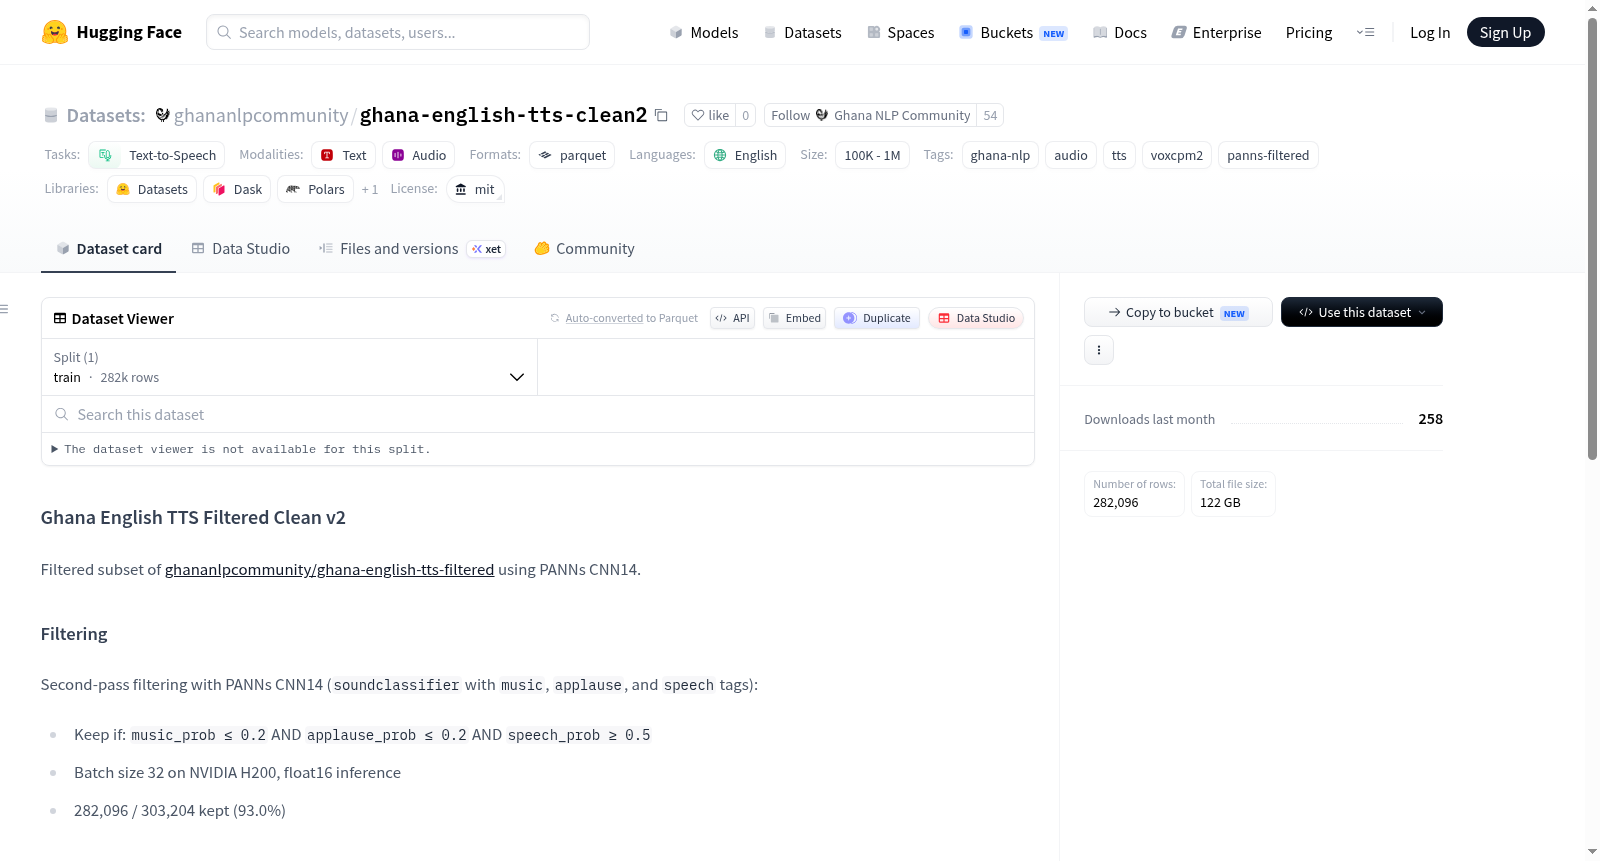Click the panns-filtered tag
The height and width of the screenshot is (861, 1600).
(x=1268, y=155)
